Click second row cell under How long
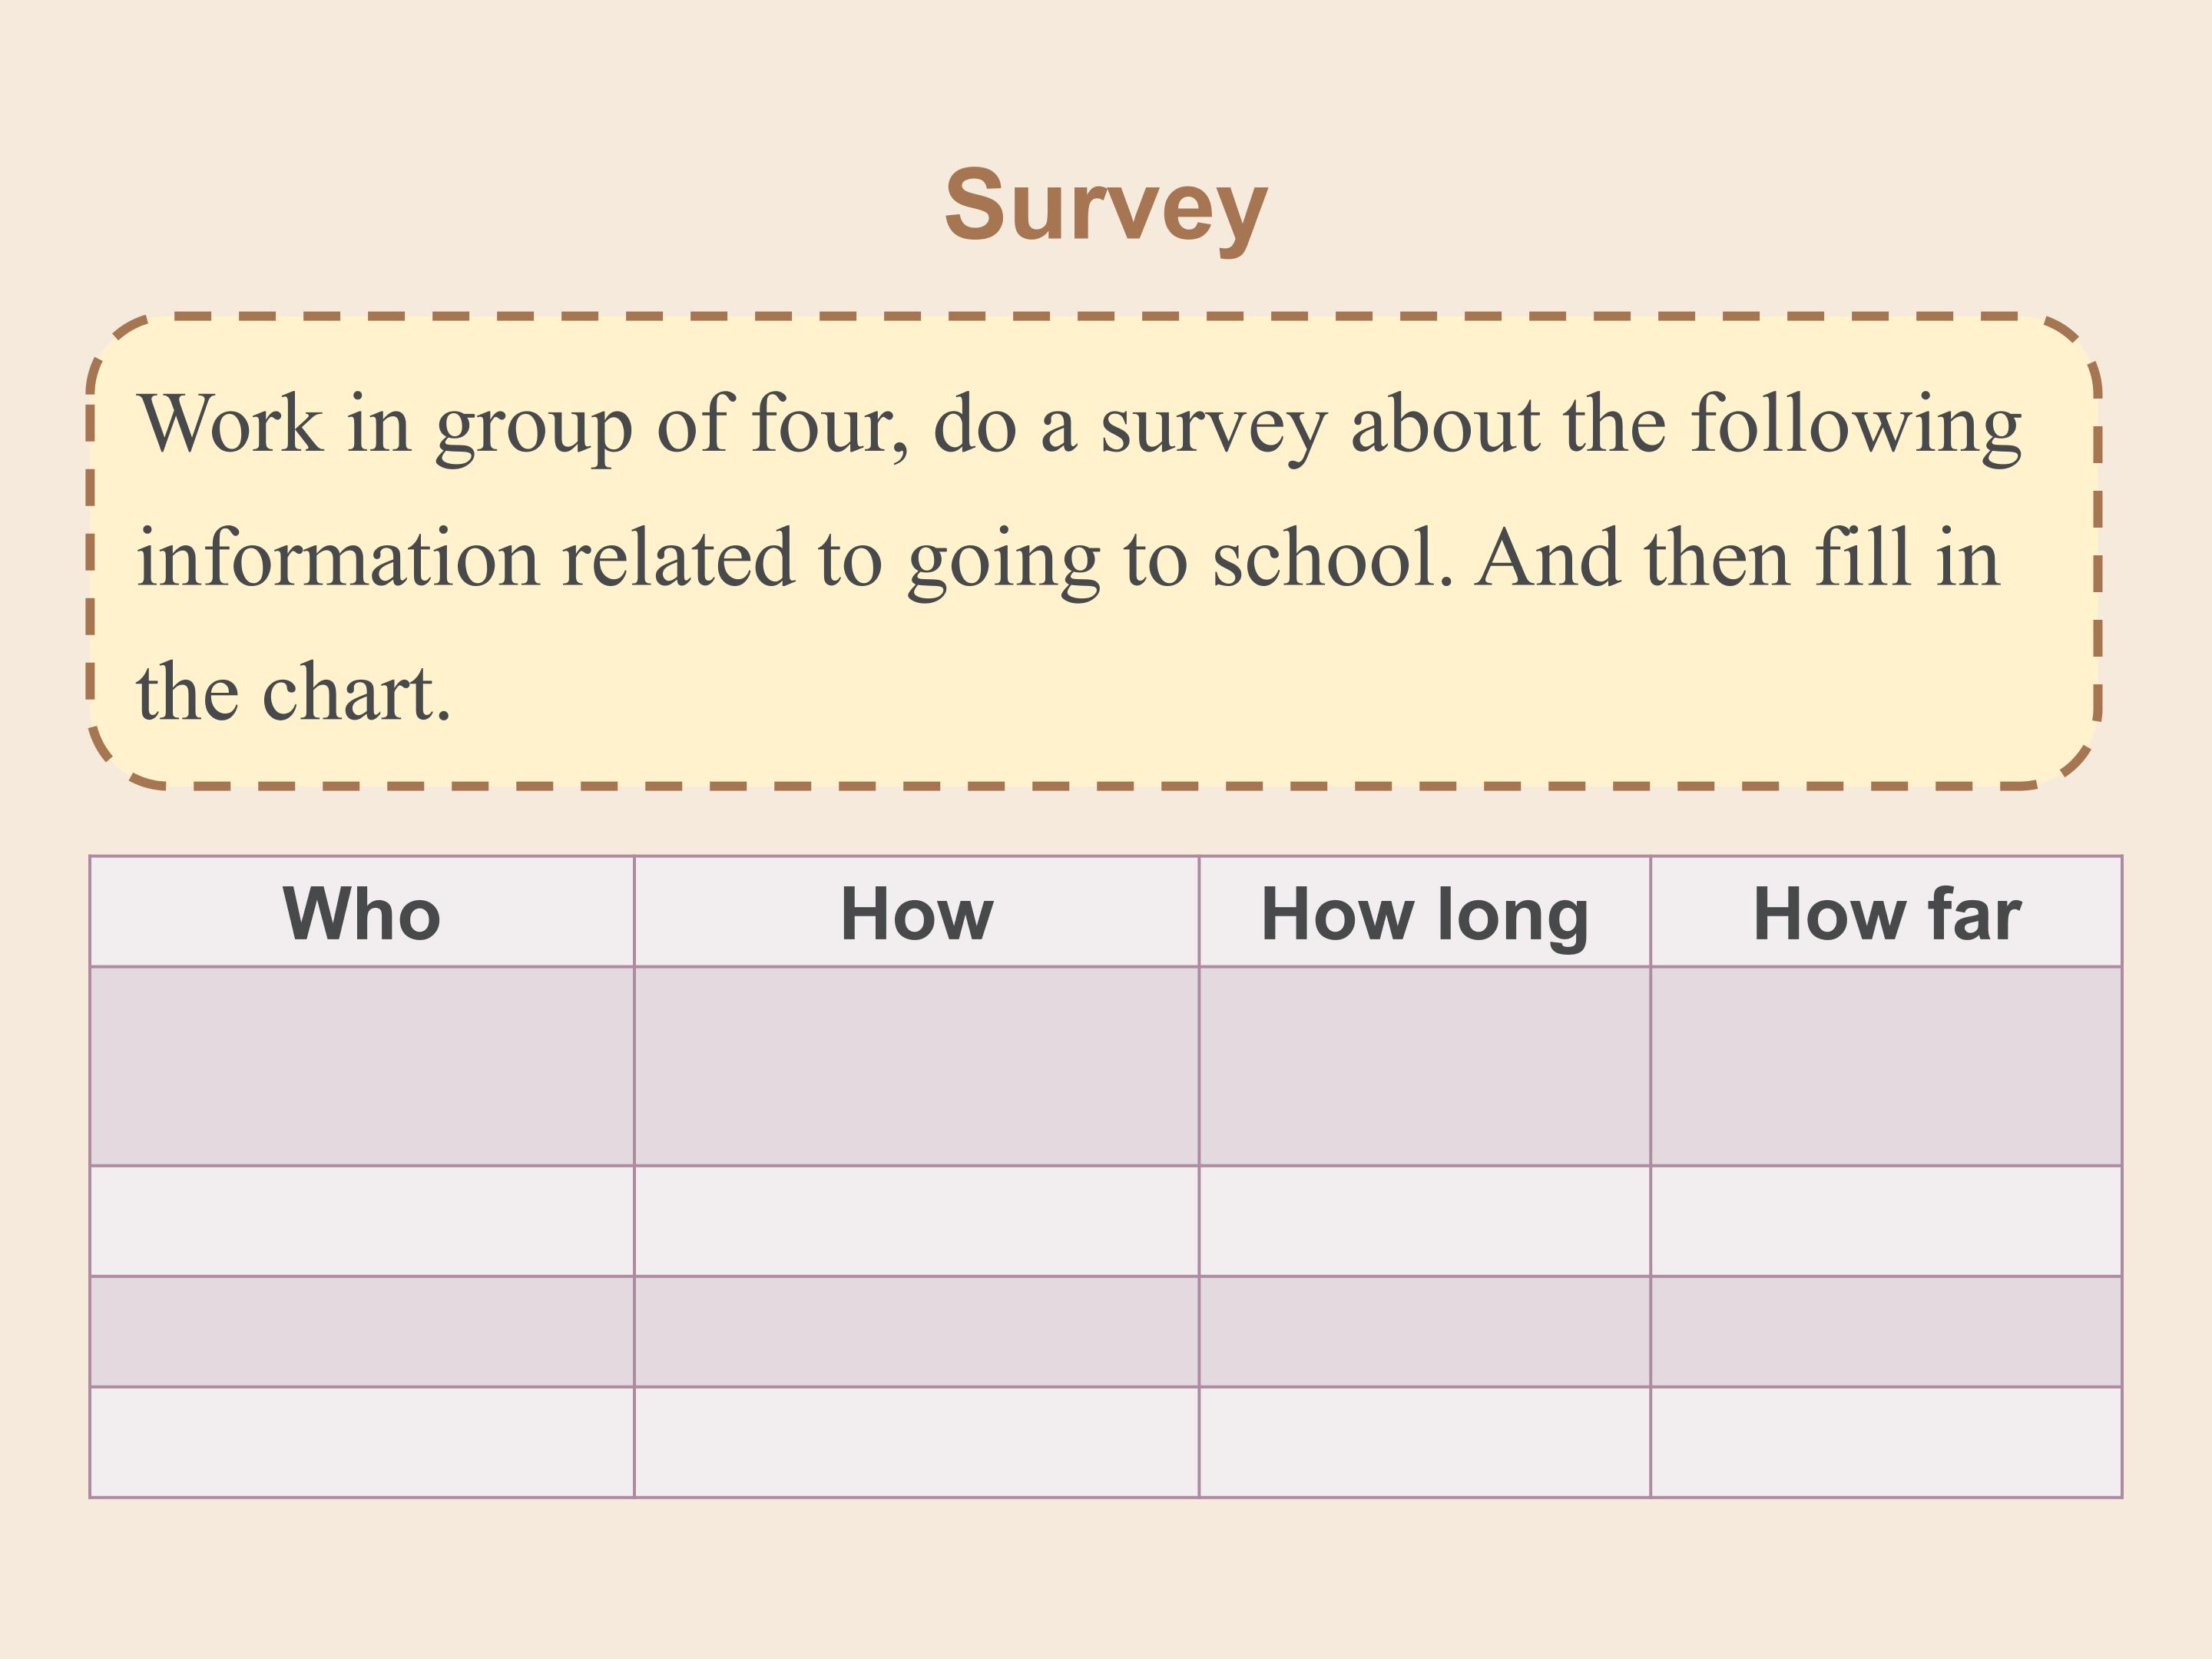 (1425, 1221)
